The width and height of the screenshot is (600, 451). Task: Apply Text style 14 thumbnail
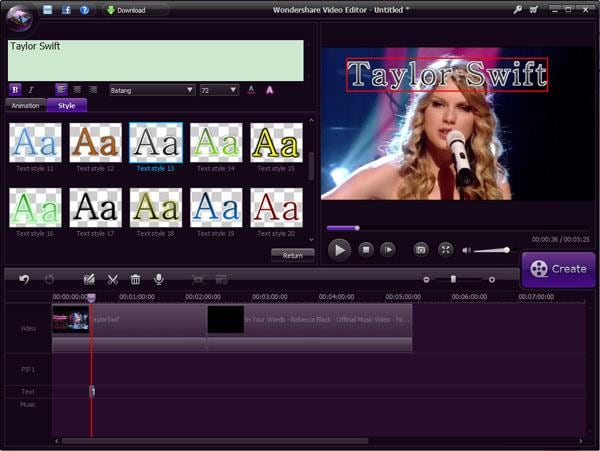[x=216, y=143]
